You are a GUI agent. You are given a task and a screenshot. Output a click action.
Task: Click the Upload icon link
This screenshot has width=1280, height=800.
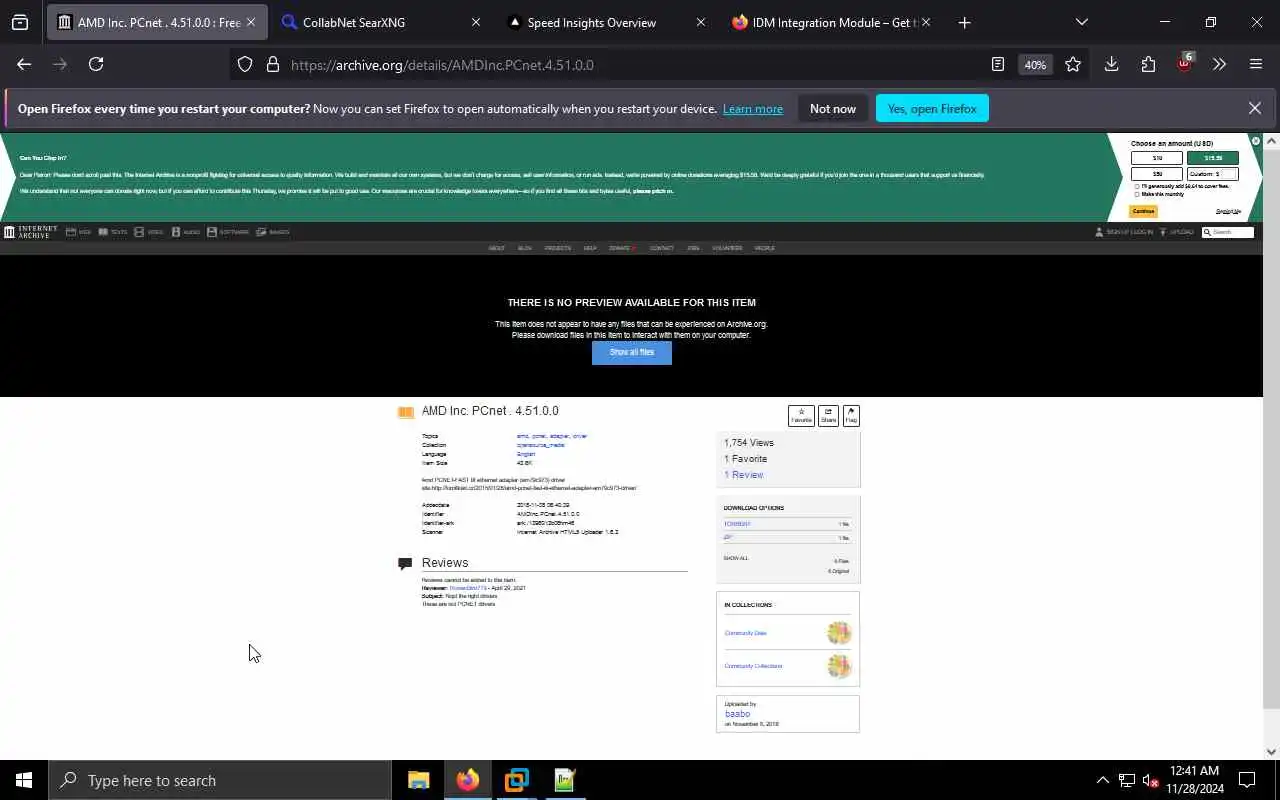click(1176, 232)
